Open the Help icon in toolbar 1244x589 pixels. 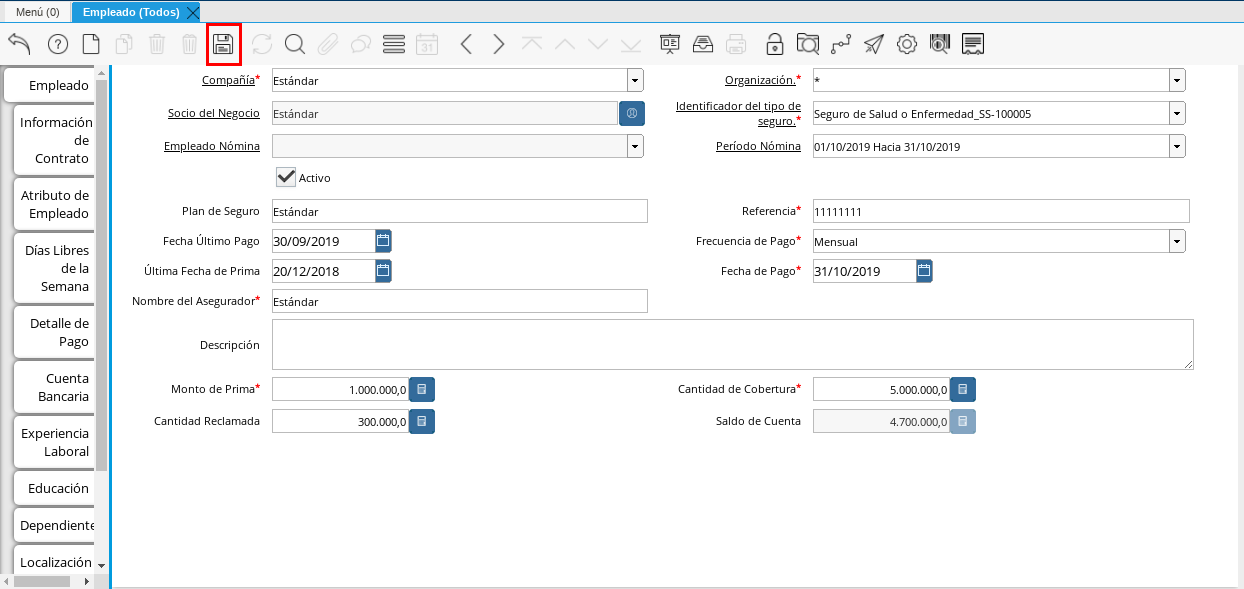point(57,44)
